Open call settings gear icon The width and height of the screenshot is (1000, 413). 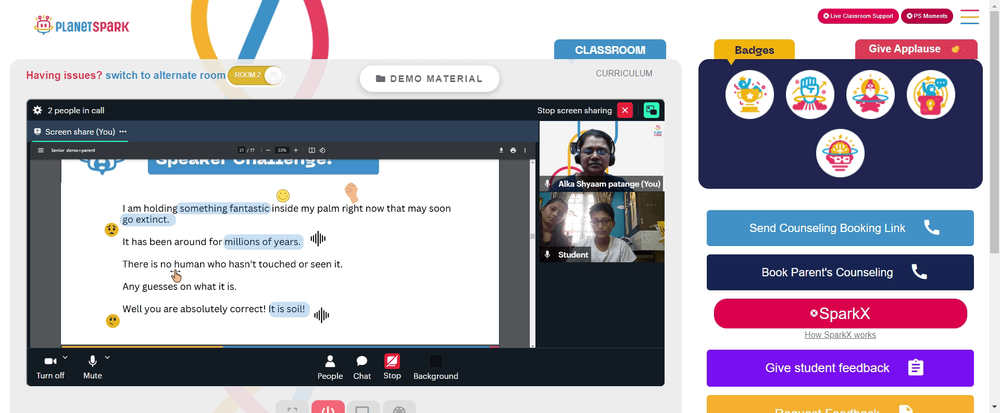click(x=38, y=110)
